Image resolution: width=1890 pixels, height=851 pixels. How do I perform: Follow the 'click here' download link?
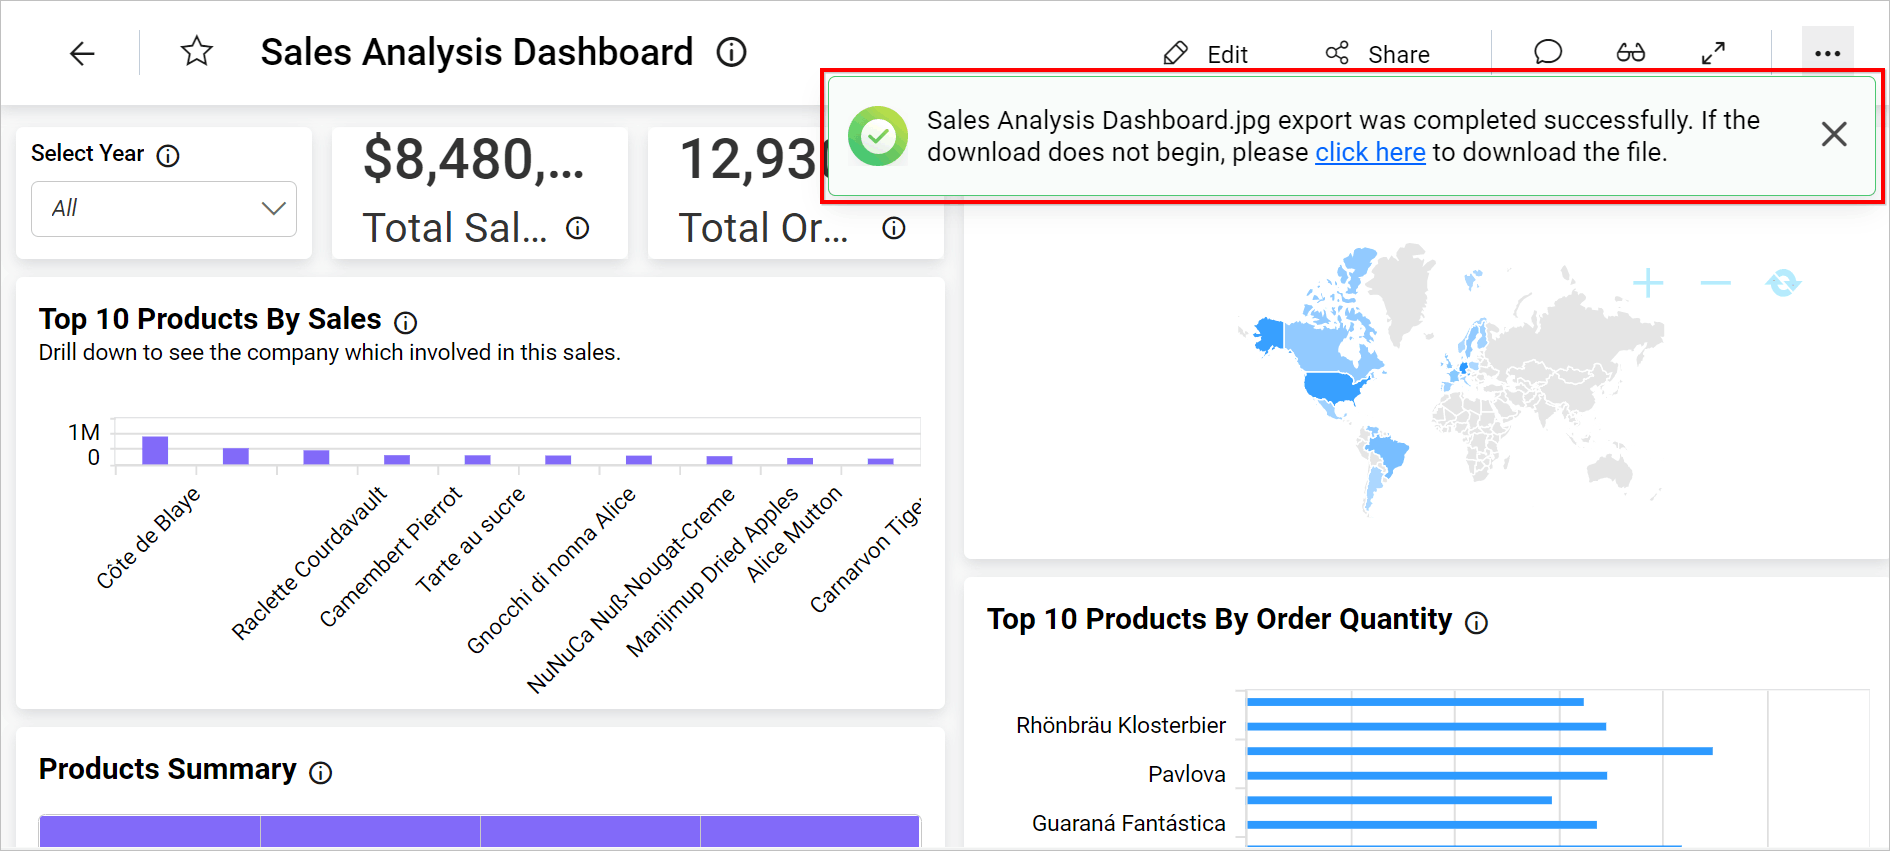click(x=1369, y=152)
